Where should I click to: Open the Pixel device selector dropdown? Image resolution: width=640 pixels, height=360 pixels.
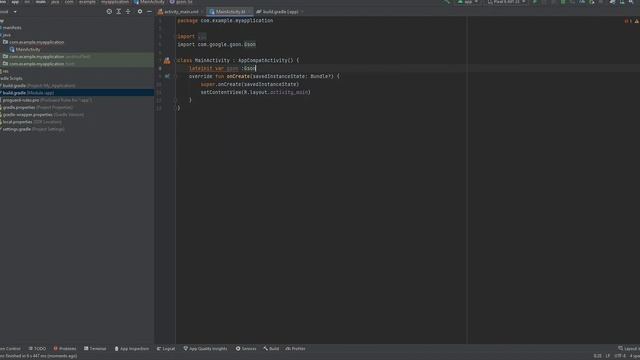tap(506, 2)
